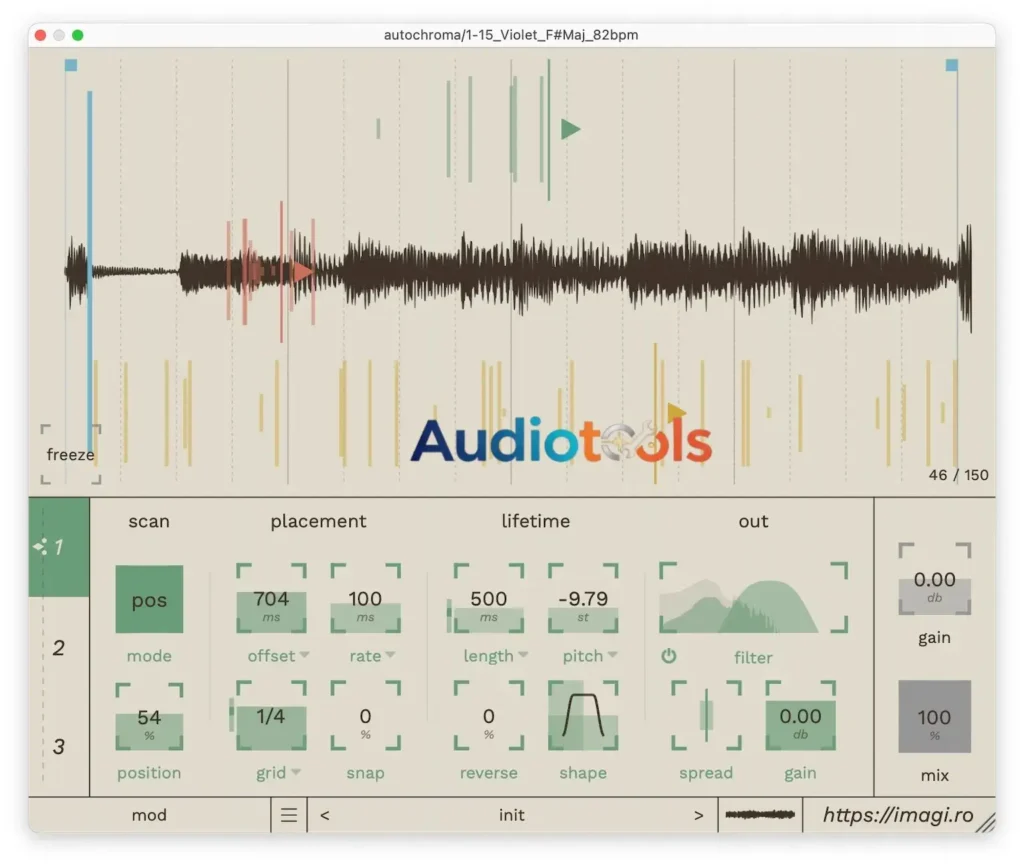Click the spread control

click(706, 716)
